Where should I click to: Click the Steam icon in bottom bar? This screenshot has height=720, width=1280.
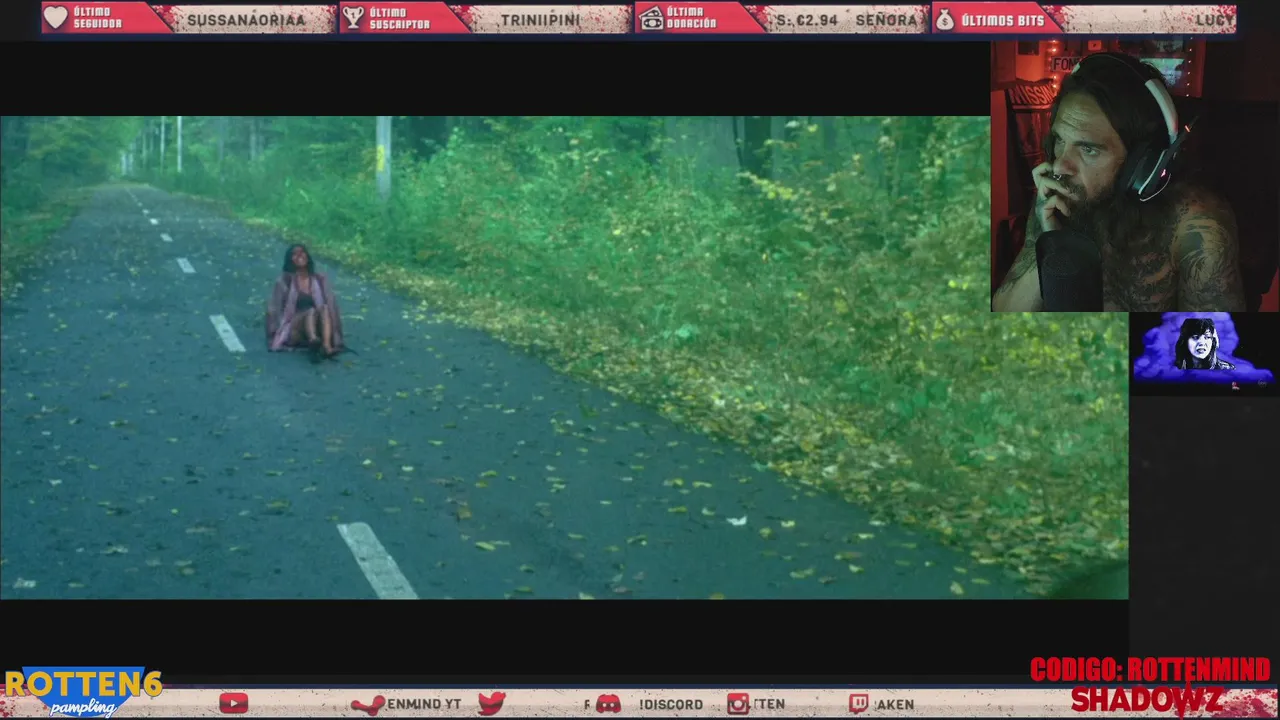[x=368, y=705]
